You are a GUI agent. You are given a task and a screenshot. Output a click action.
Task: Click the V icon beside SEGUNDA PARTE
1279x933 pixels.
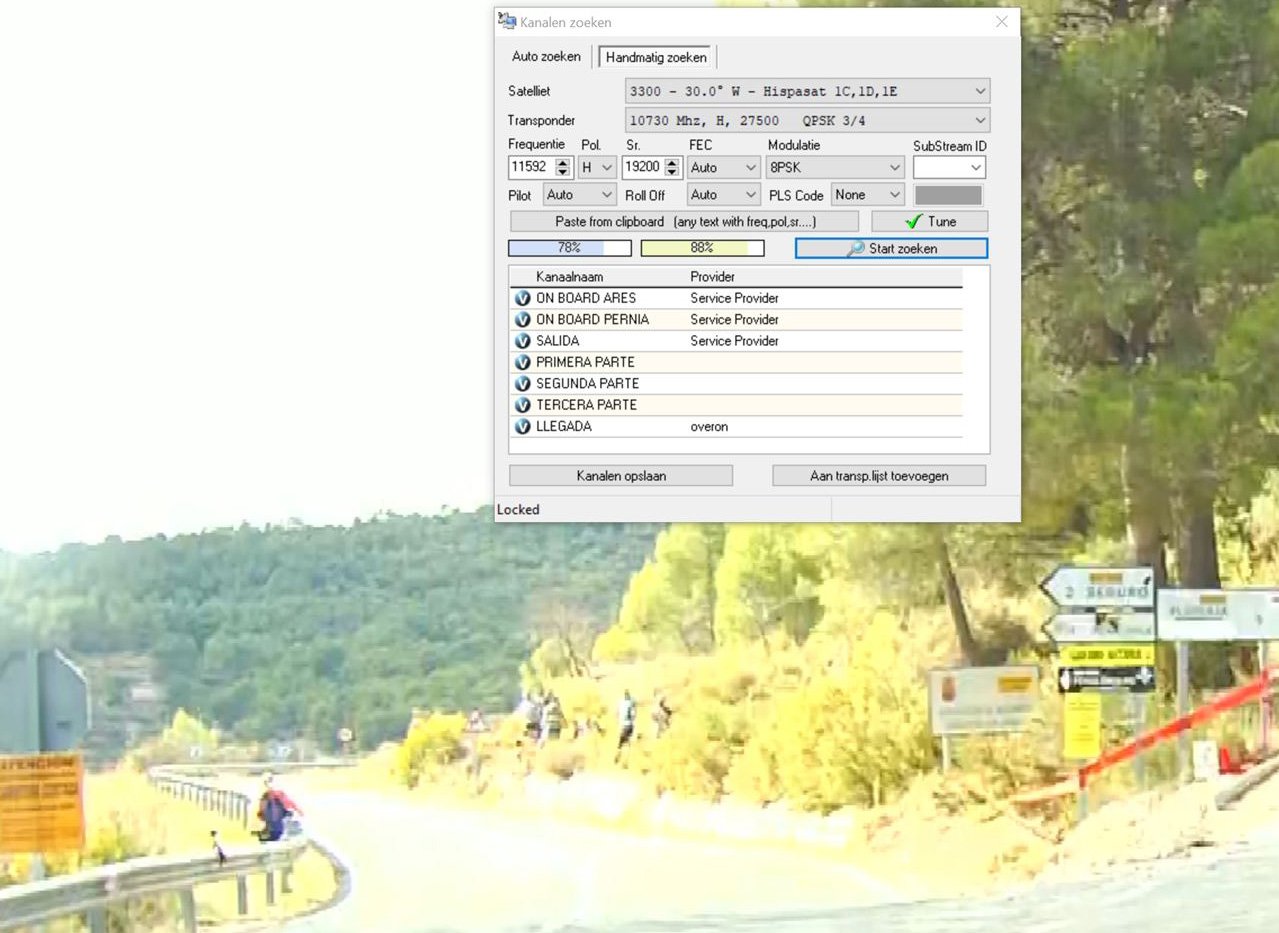(x=522, y=384)
